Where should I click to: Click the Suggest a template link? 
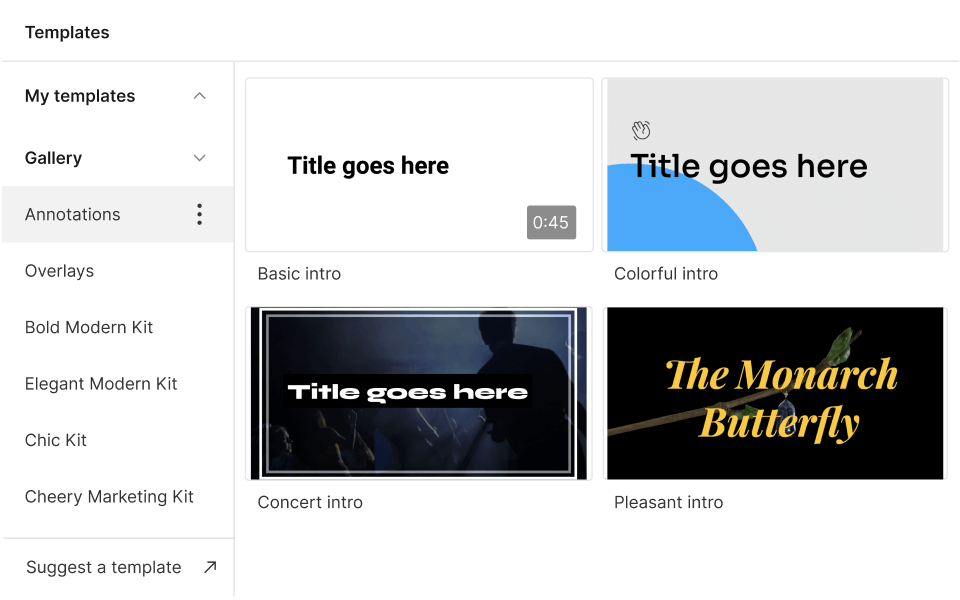click(102, 566)
